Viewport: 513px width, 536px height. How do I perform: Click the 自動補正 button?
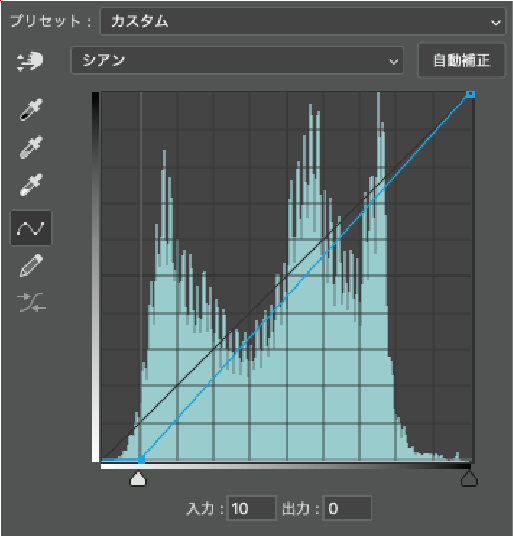pos(461,61)
